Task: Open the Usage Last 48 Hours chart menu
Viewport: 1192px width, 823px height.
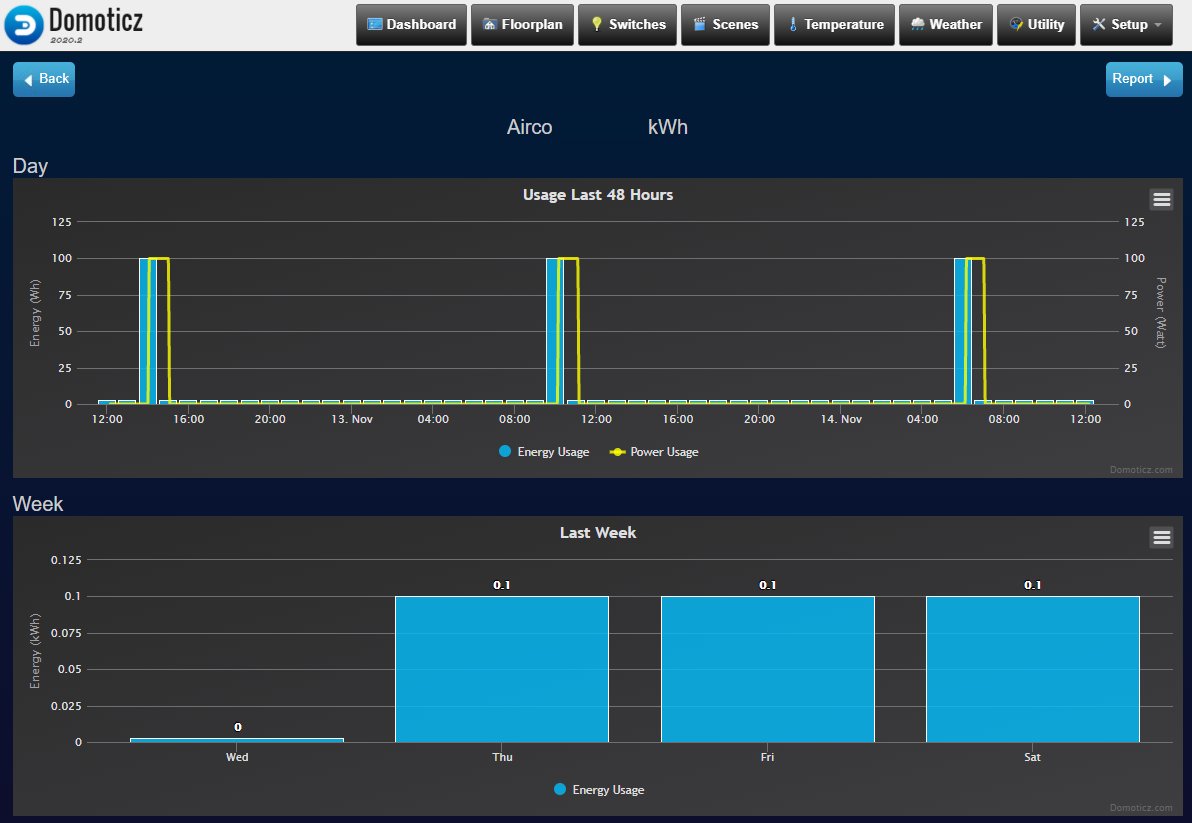Action: click(1162, 199)
